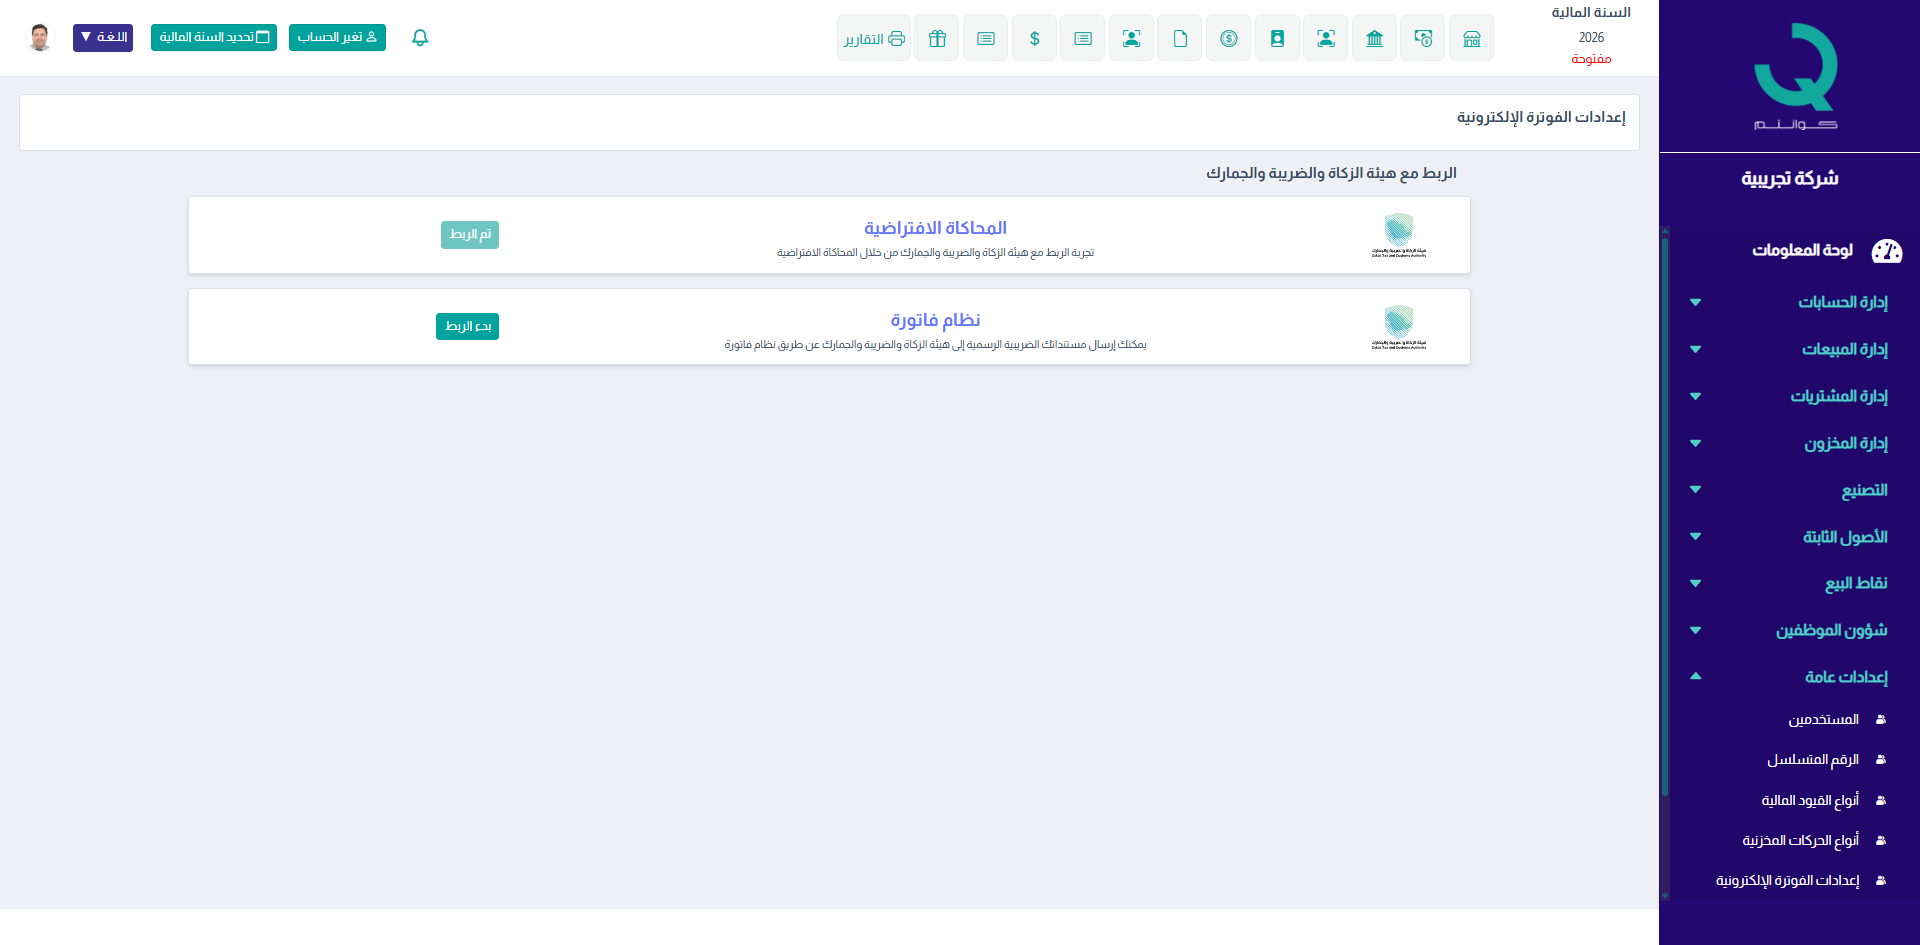Viewport: 1920px width, 945px height.
Task: Click the cash bills icon in toolbar
Action: tap(1423, 39)
